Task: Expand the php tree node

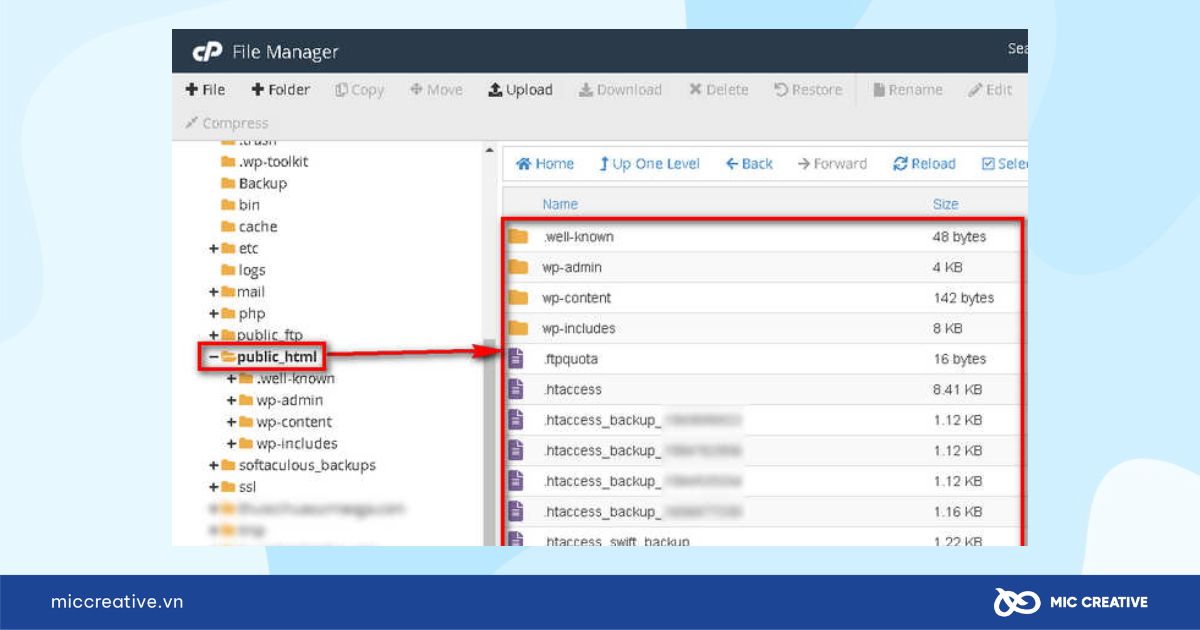Action: 213,313
